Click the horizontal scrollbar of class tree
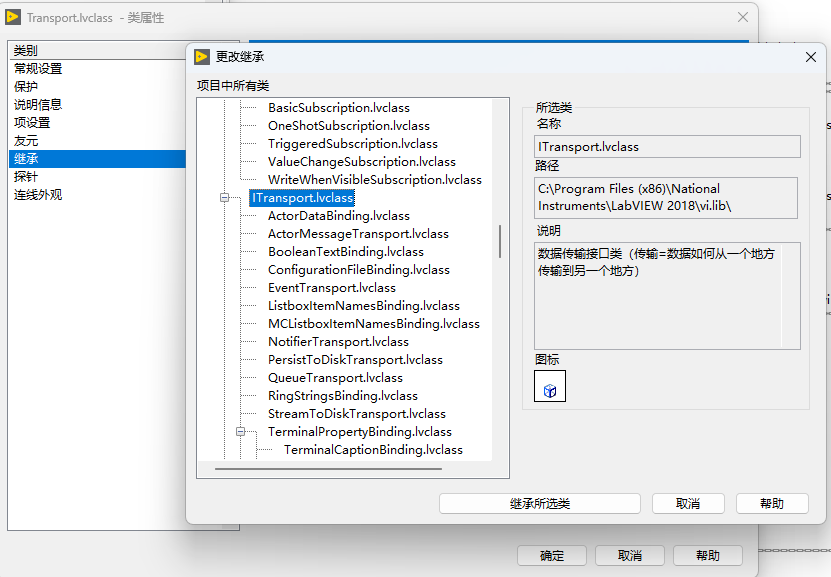 coord(329,469)
